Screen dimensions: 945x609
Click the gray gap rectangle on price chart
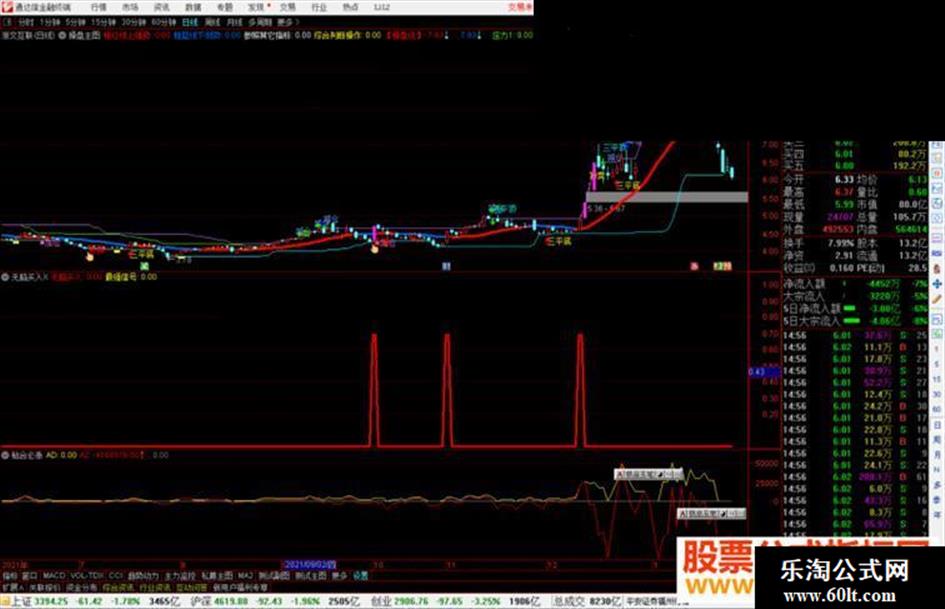click(x=667, y=197)
